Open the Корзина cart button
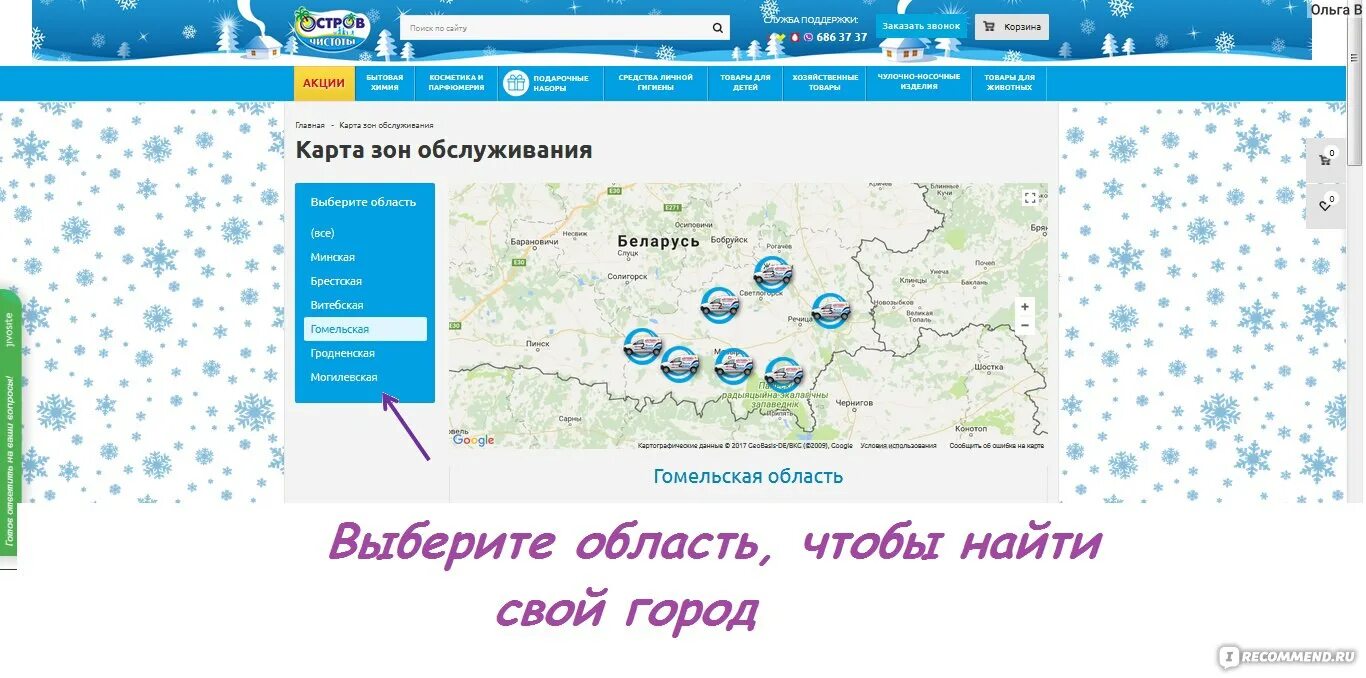This screenshot has height=678, width=1366. [1012, 27]
